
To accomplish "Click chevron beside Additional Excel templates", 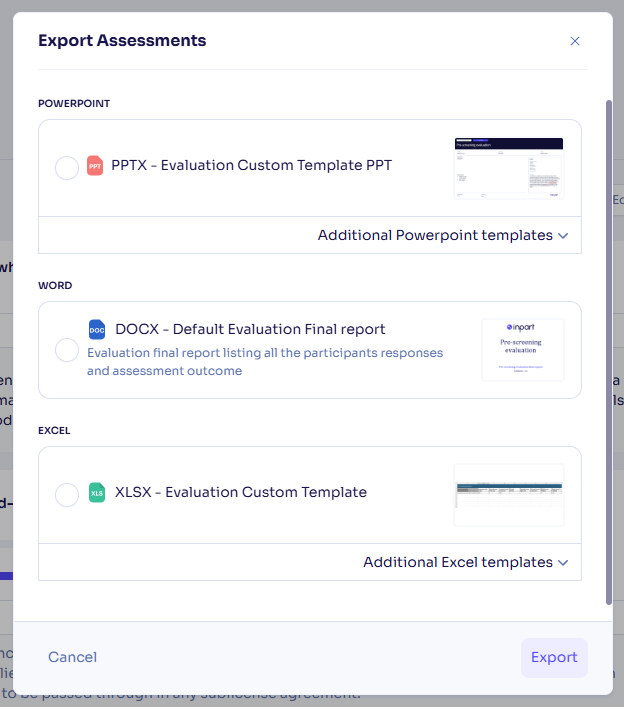I will [563, 563].
